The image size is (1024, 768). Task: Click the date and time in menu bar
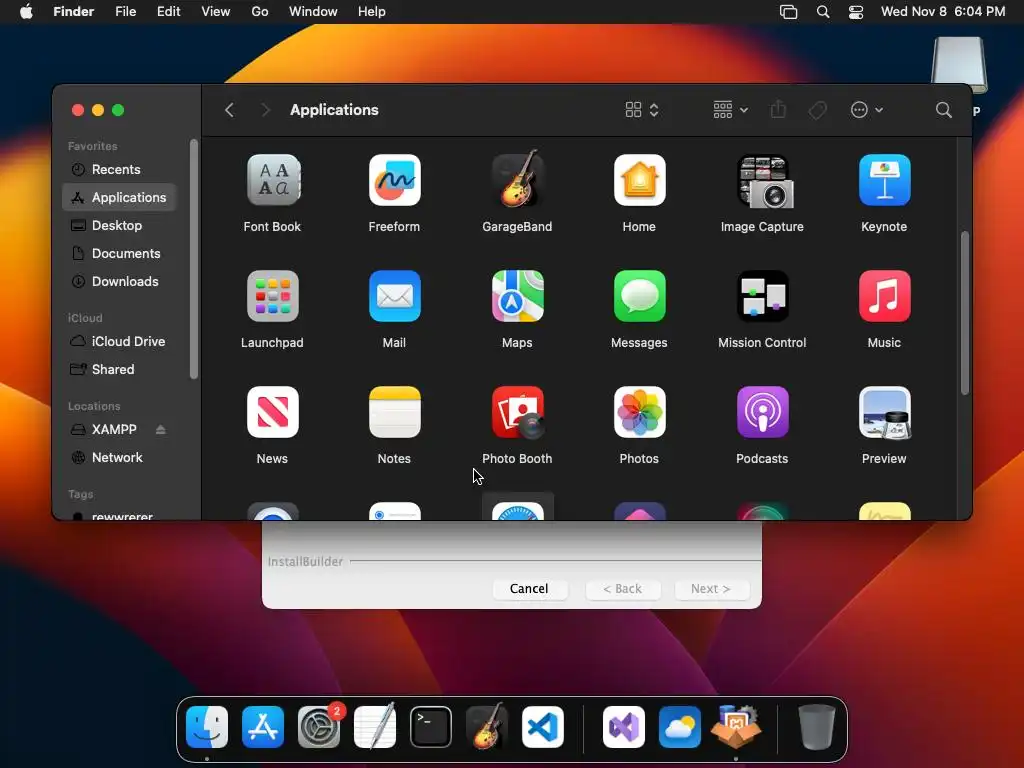(x=942, y=12)
